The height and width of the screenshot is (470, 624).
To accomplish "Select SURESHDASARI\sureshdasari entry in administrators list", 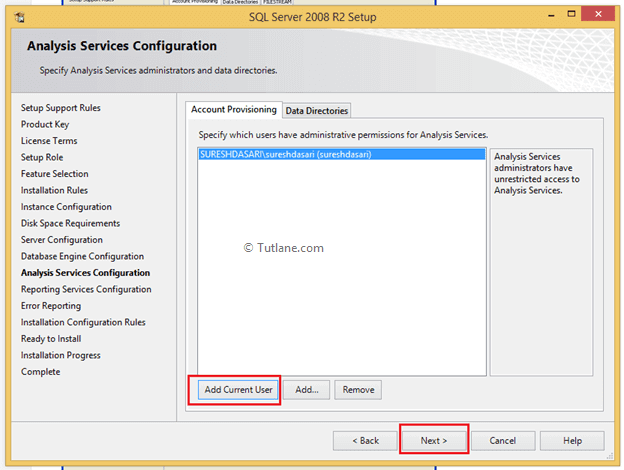I will (x=342, y=154).
